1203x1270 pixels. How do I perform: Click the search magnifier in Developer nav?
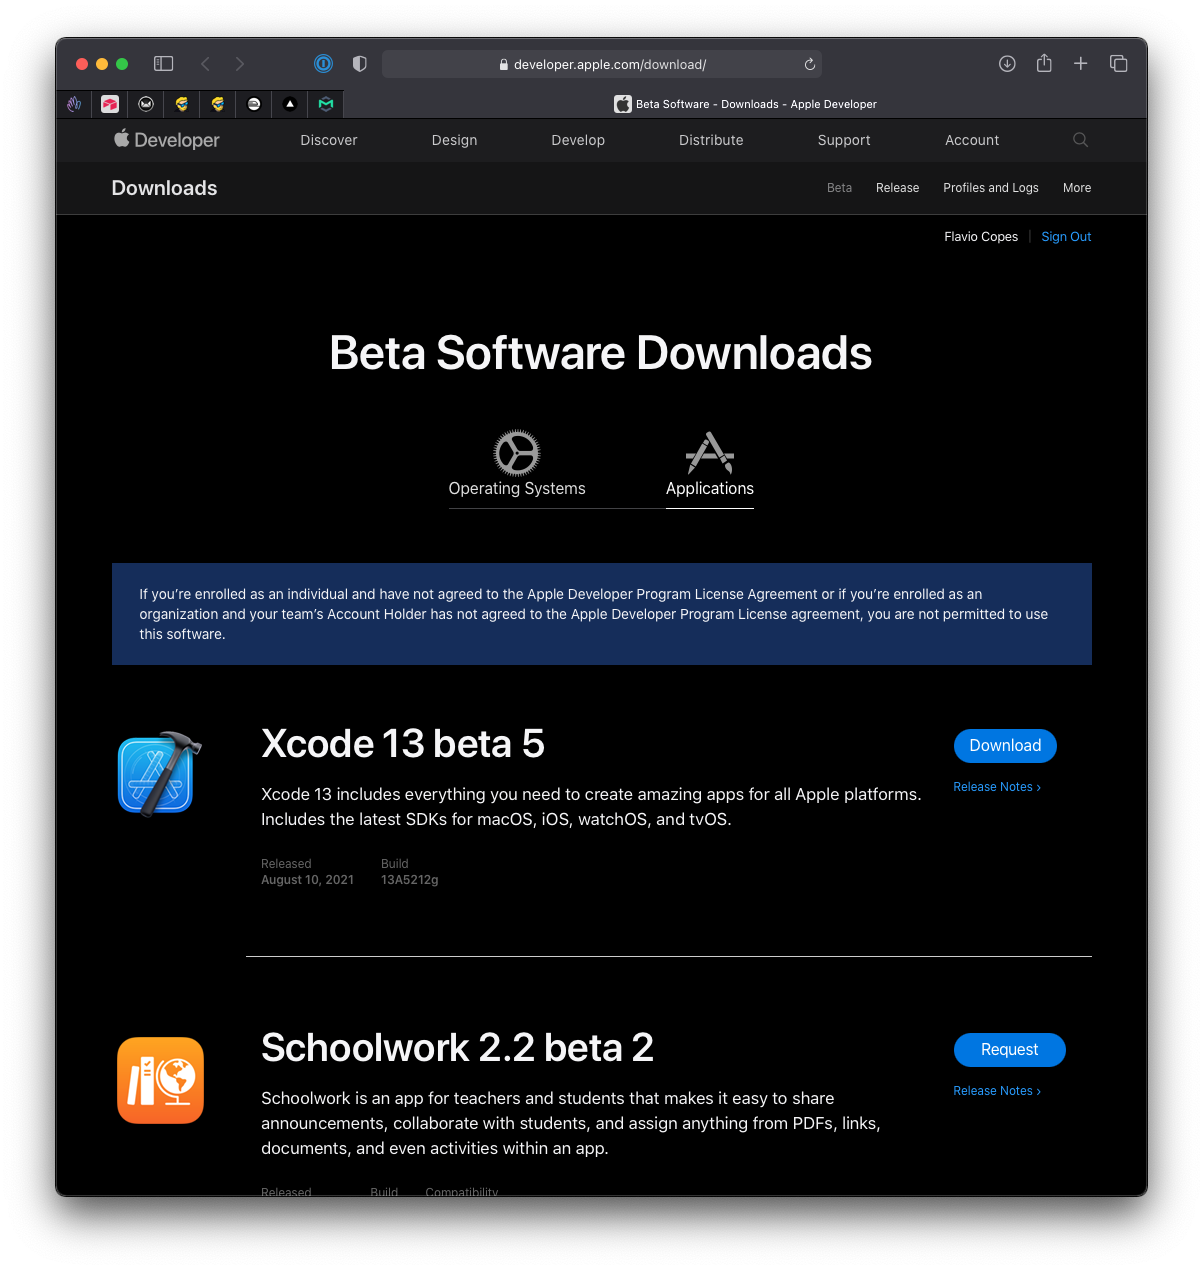point(1080,140)
